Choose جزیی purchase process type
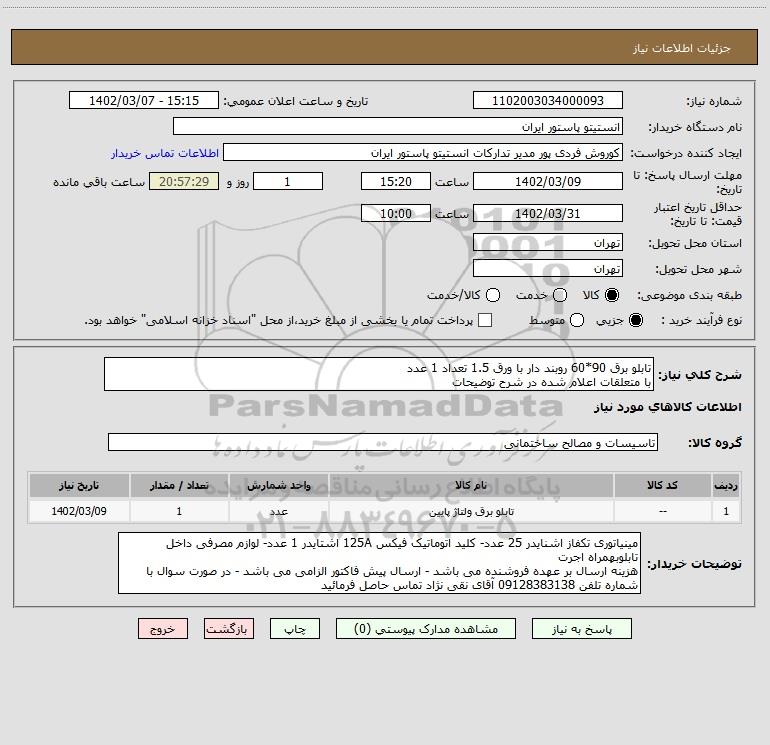This screenshot has height=745, width=770. click(x=635, y=320)
